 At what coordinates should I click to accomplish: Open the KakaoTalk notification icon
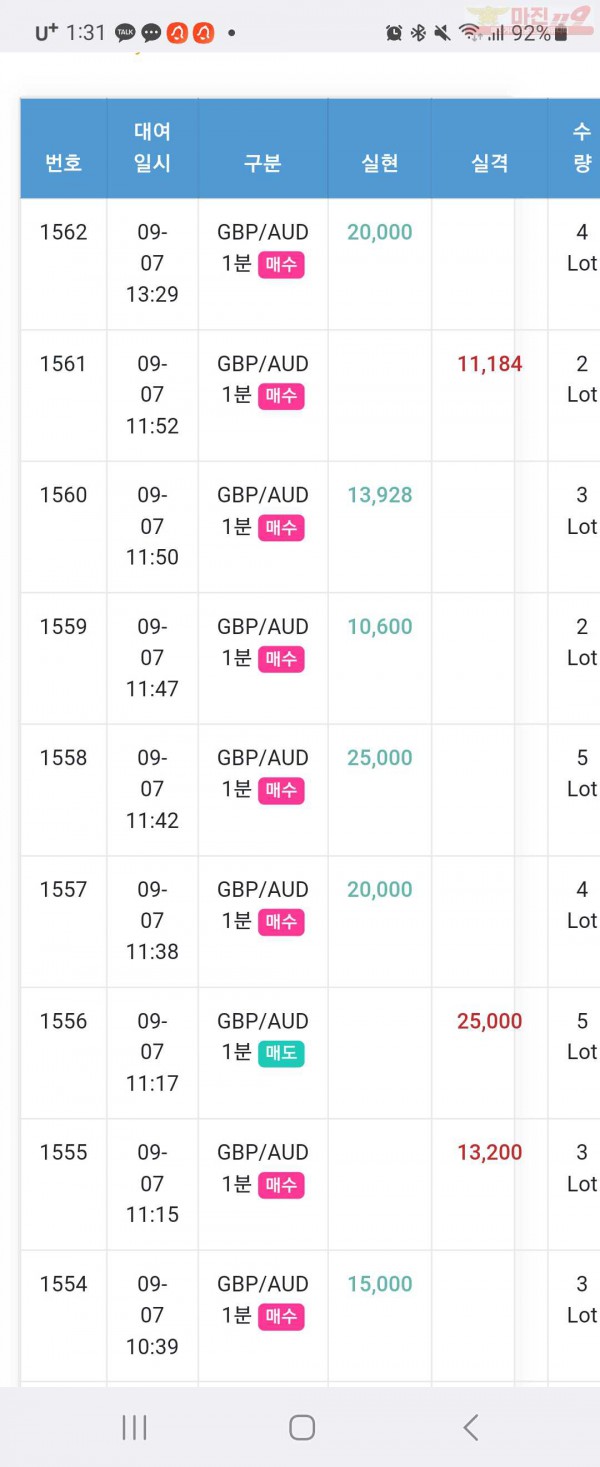pyautogui.click(x=125, y=33)
